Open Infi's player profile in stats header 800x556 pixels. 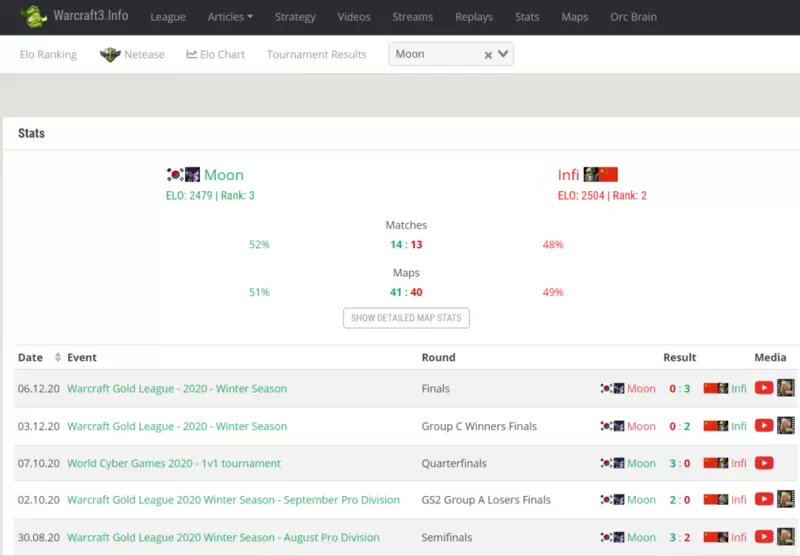click(x=569, y=175)
